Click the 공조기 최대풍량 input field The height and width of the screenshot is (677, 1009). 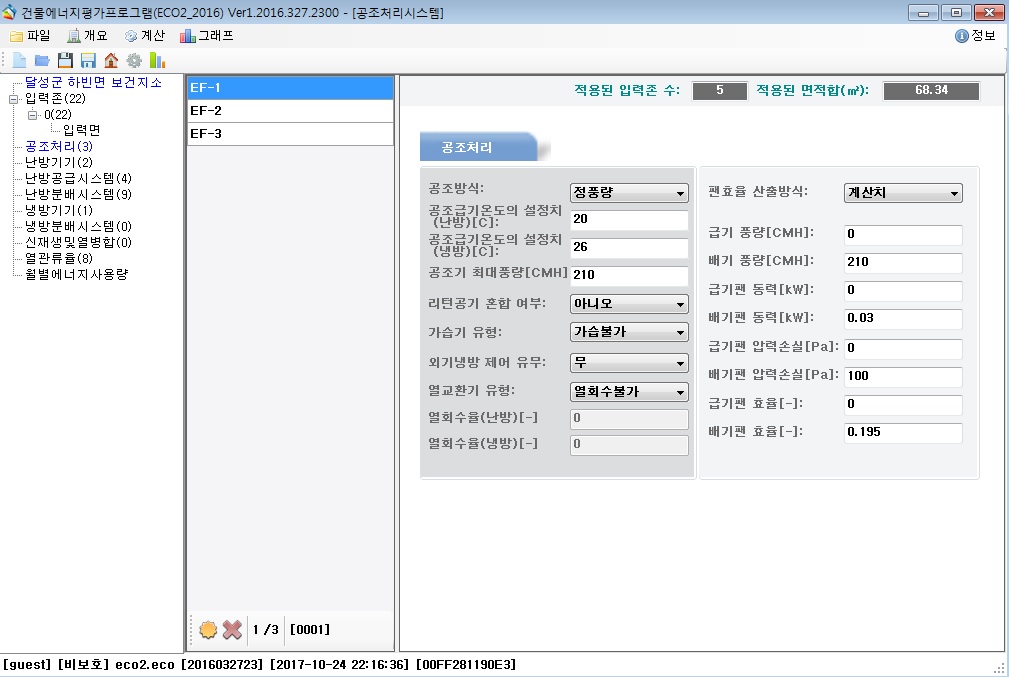629,276
